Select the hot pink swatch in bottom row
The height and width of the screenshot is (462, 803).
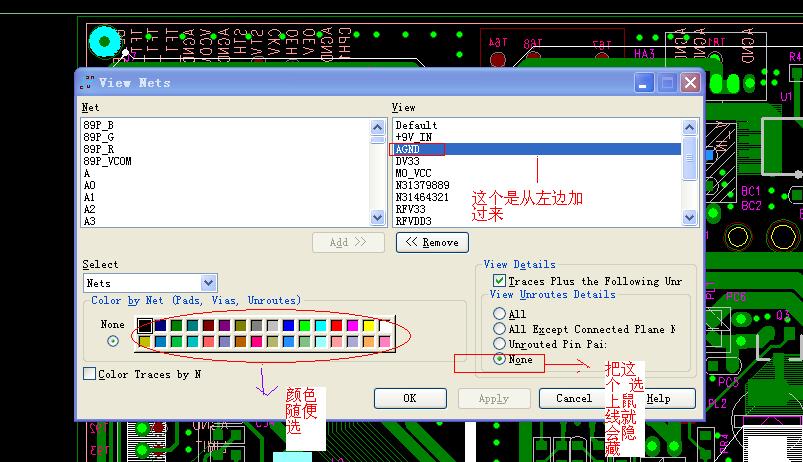tap(257, 341)
